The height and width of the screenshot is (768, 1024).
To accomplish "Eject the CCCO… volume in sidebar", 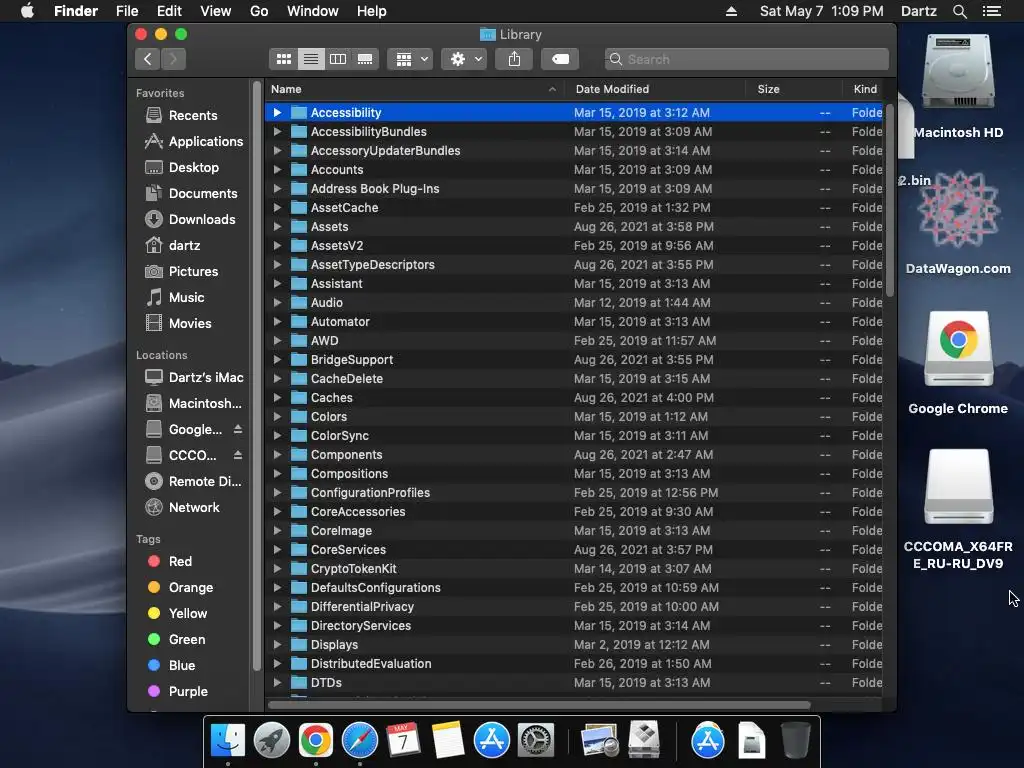I will click(238, 455).
